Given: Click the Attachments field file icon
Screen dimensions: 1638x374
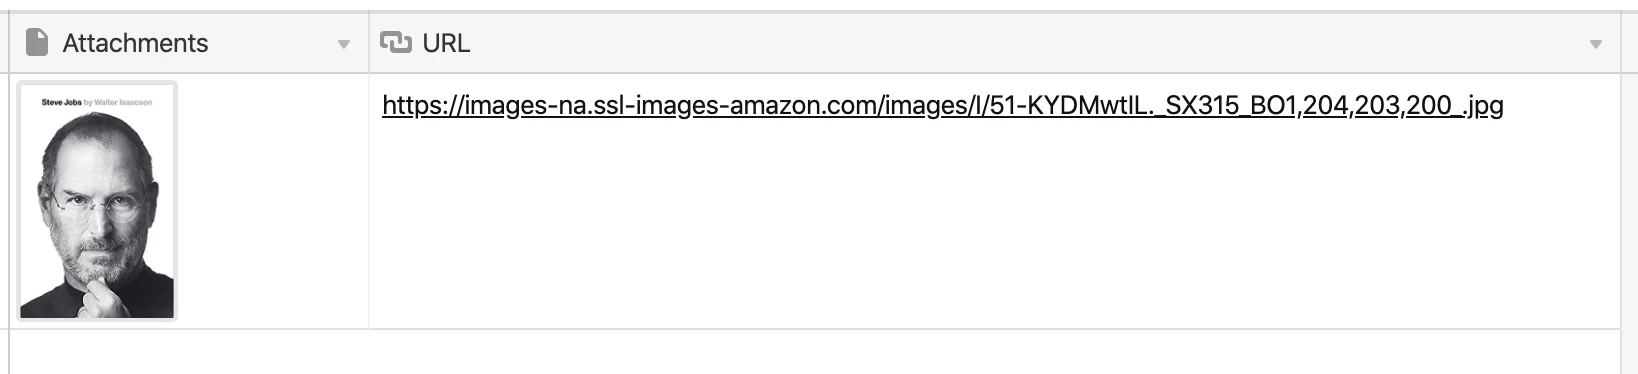Looking at the screenshot, I should pyautogui.click(x=37, y=43).
